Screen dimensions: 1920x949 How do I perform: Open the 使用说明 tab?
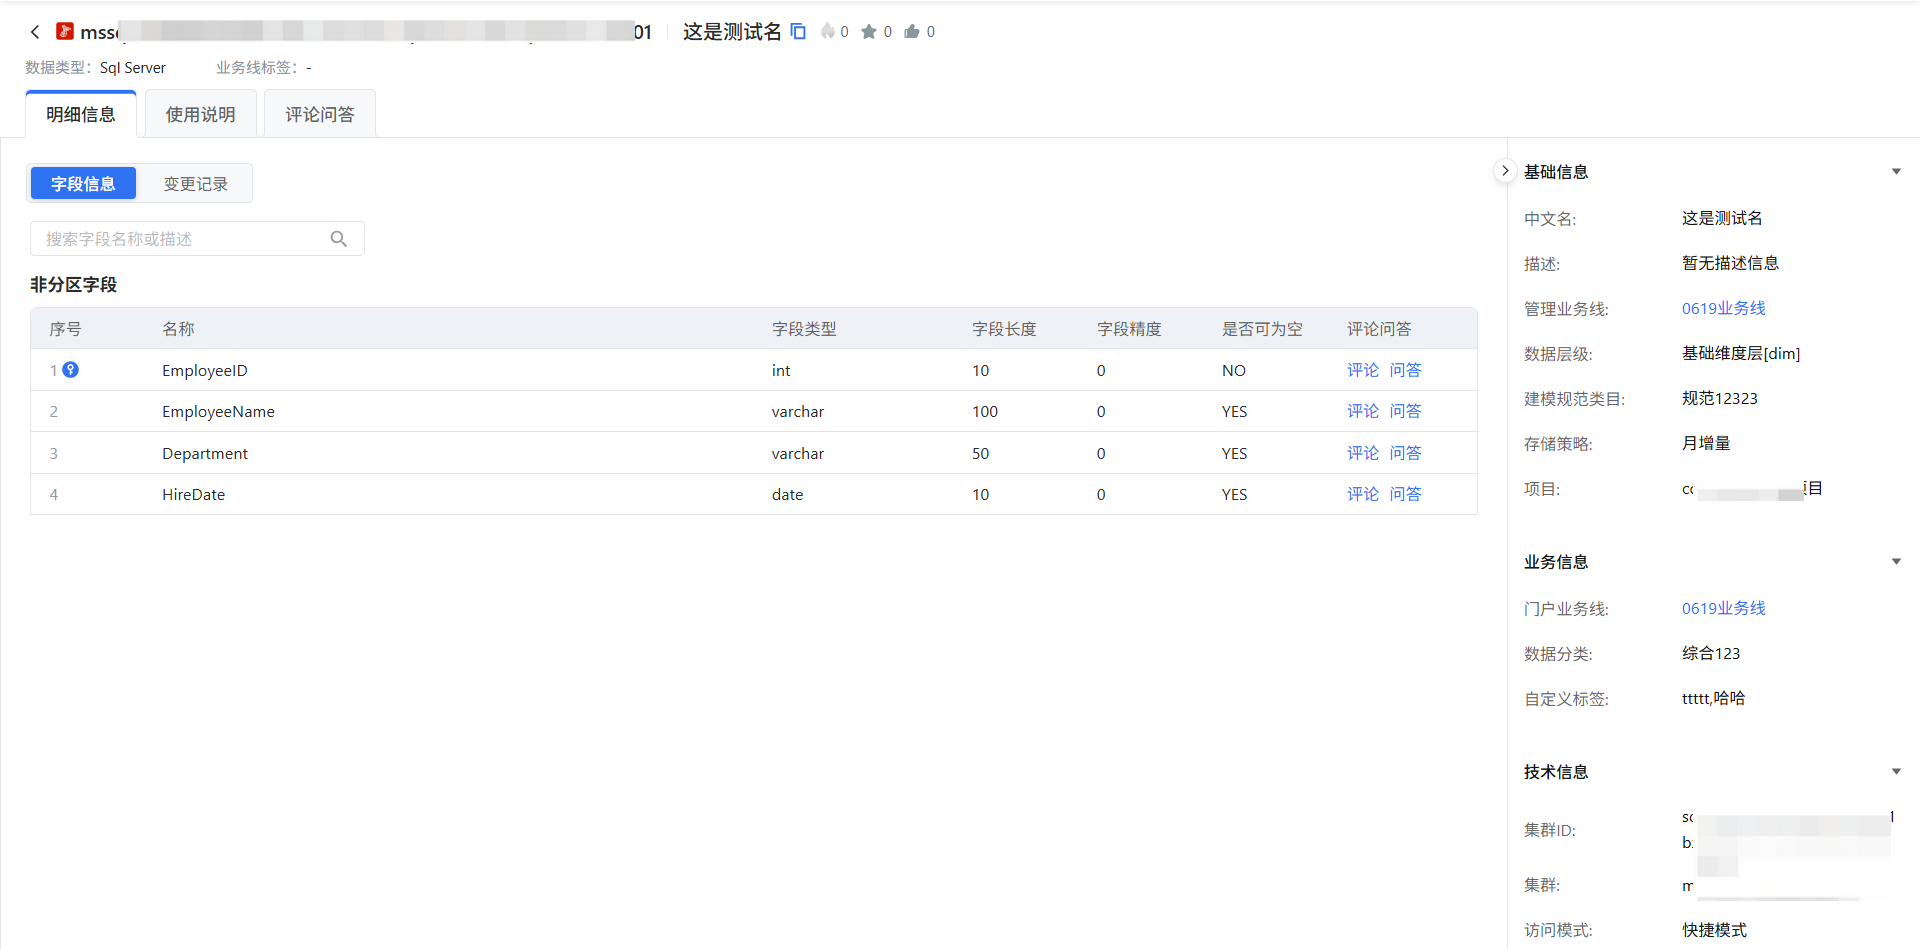coord(201,115)
